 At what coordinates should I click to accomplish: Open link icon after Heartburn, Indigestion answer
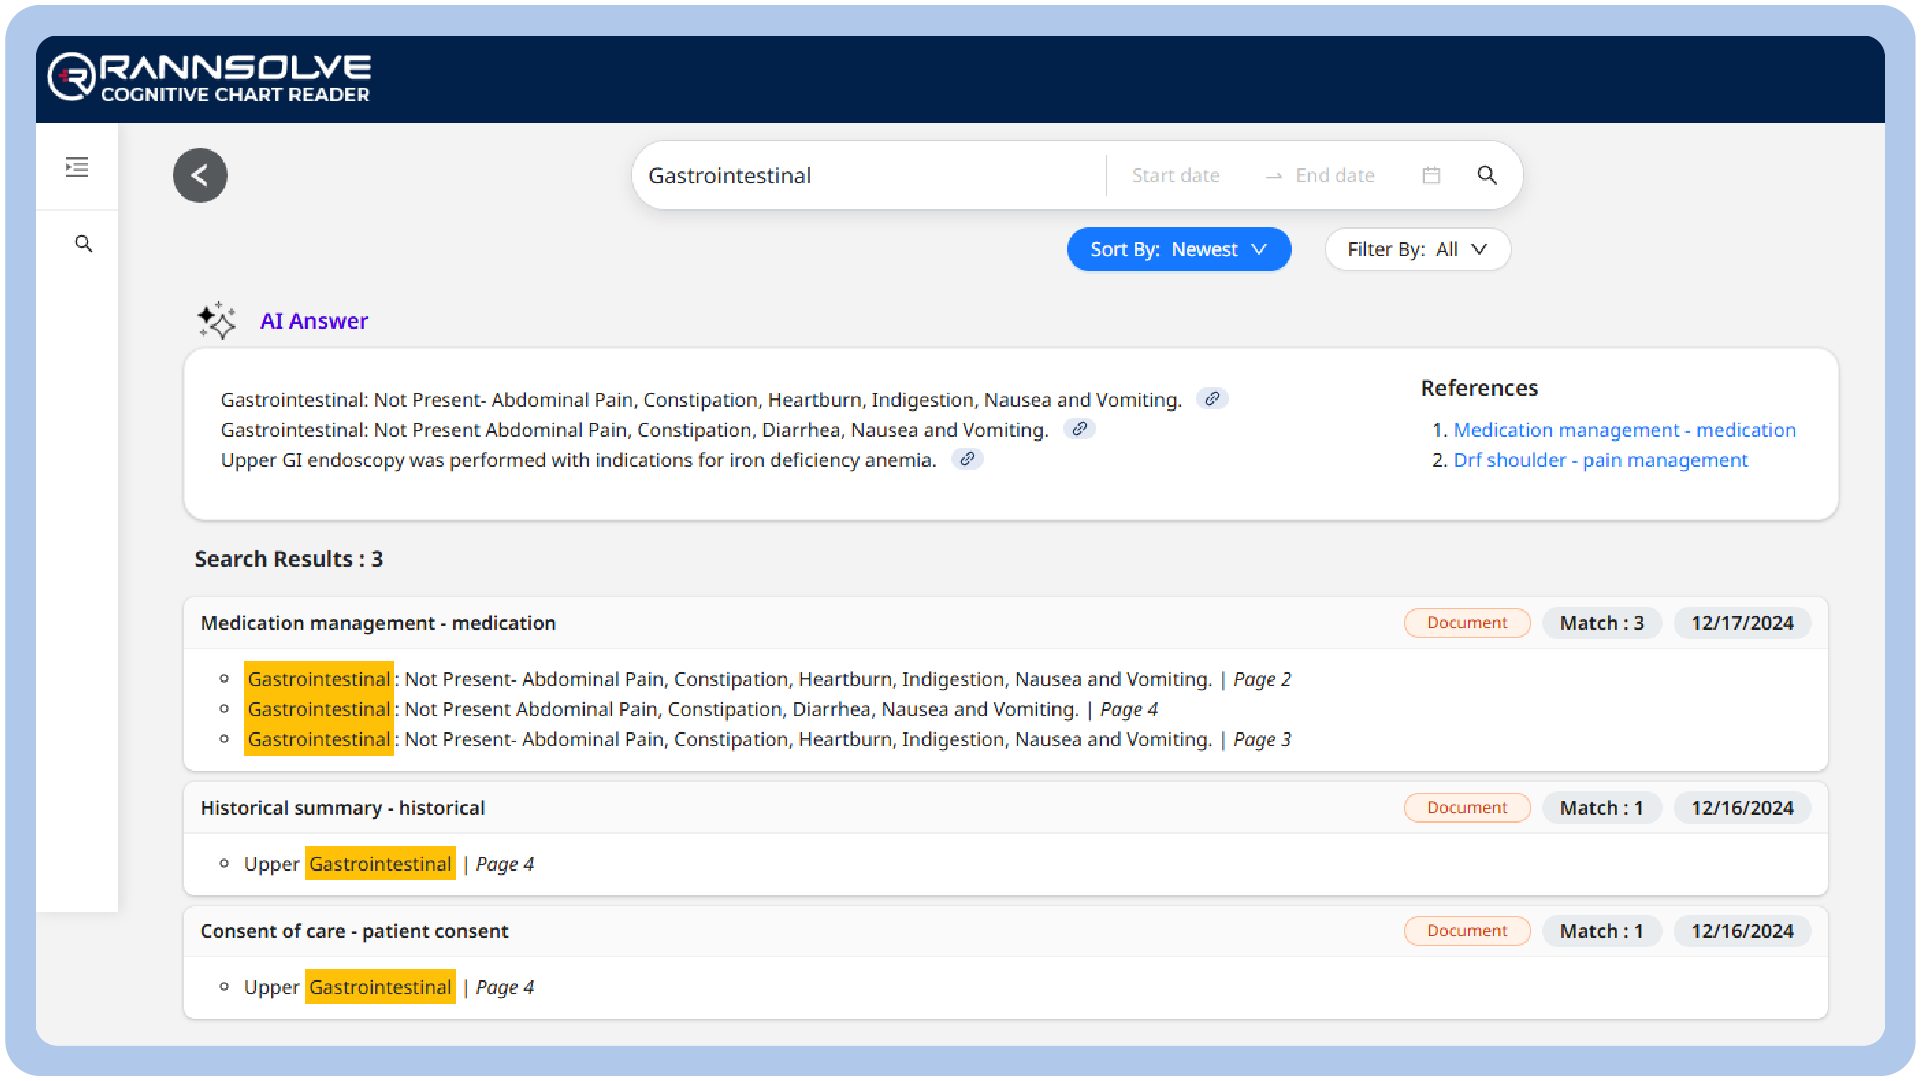[x=1212, y=399]
